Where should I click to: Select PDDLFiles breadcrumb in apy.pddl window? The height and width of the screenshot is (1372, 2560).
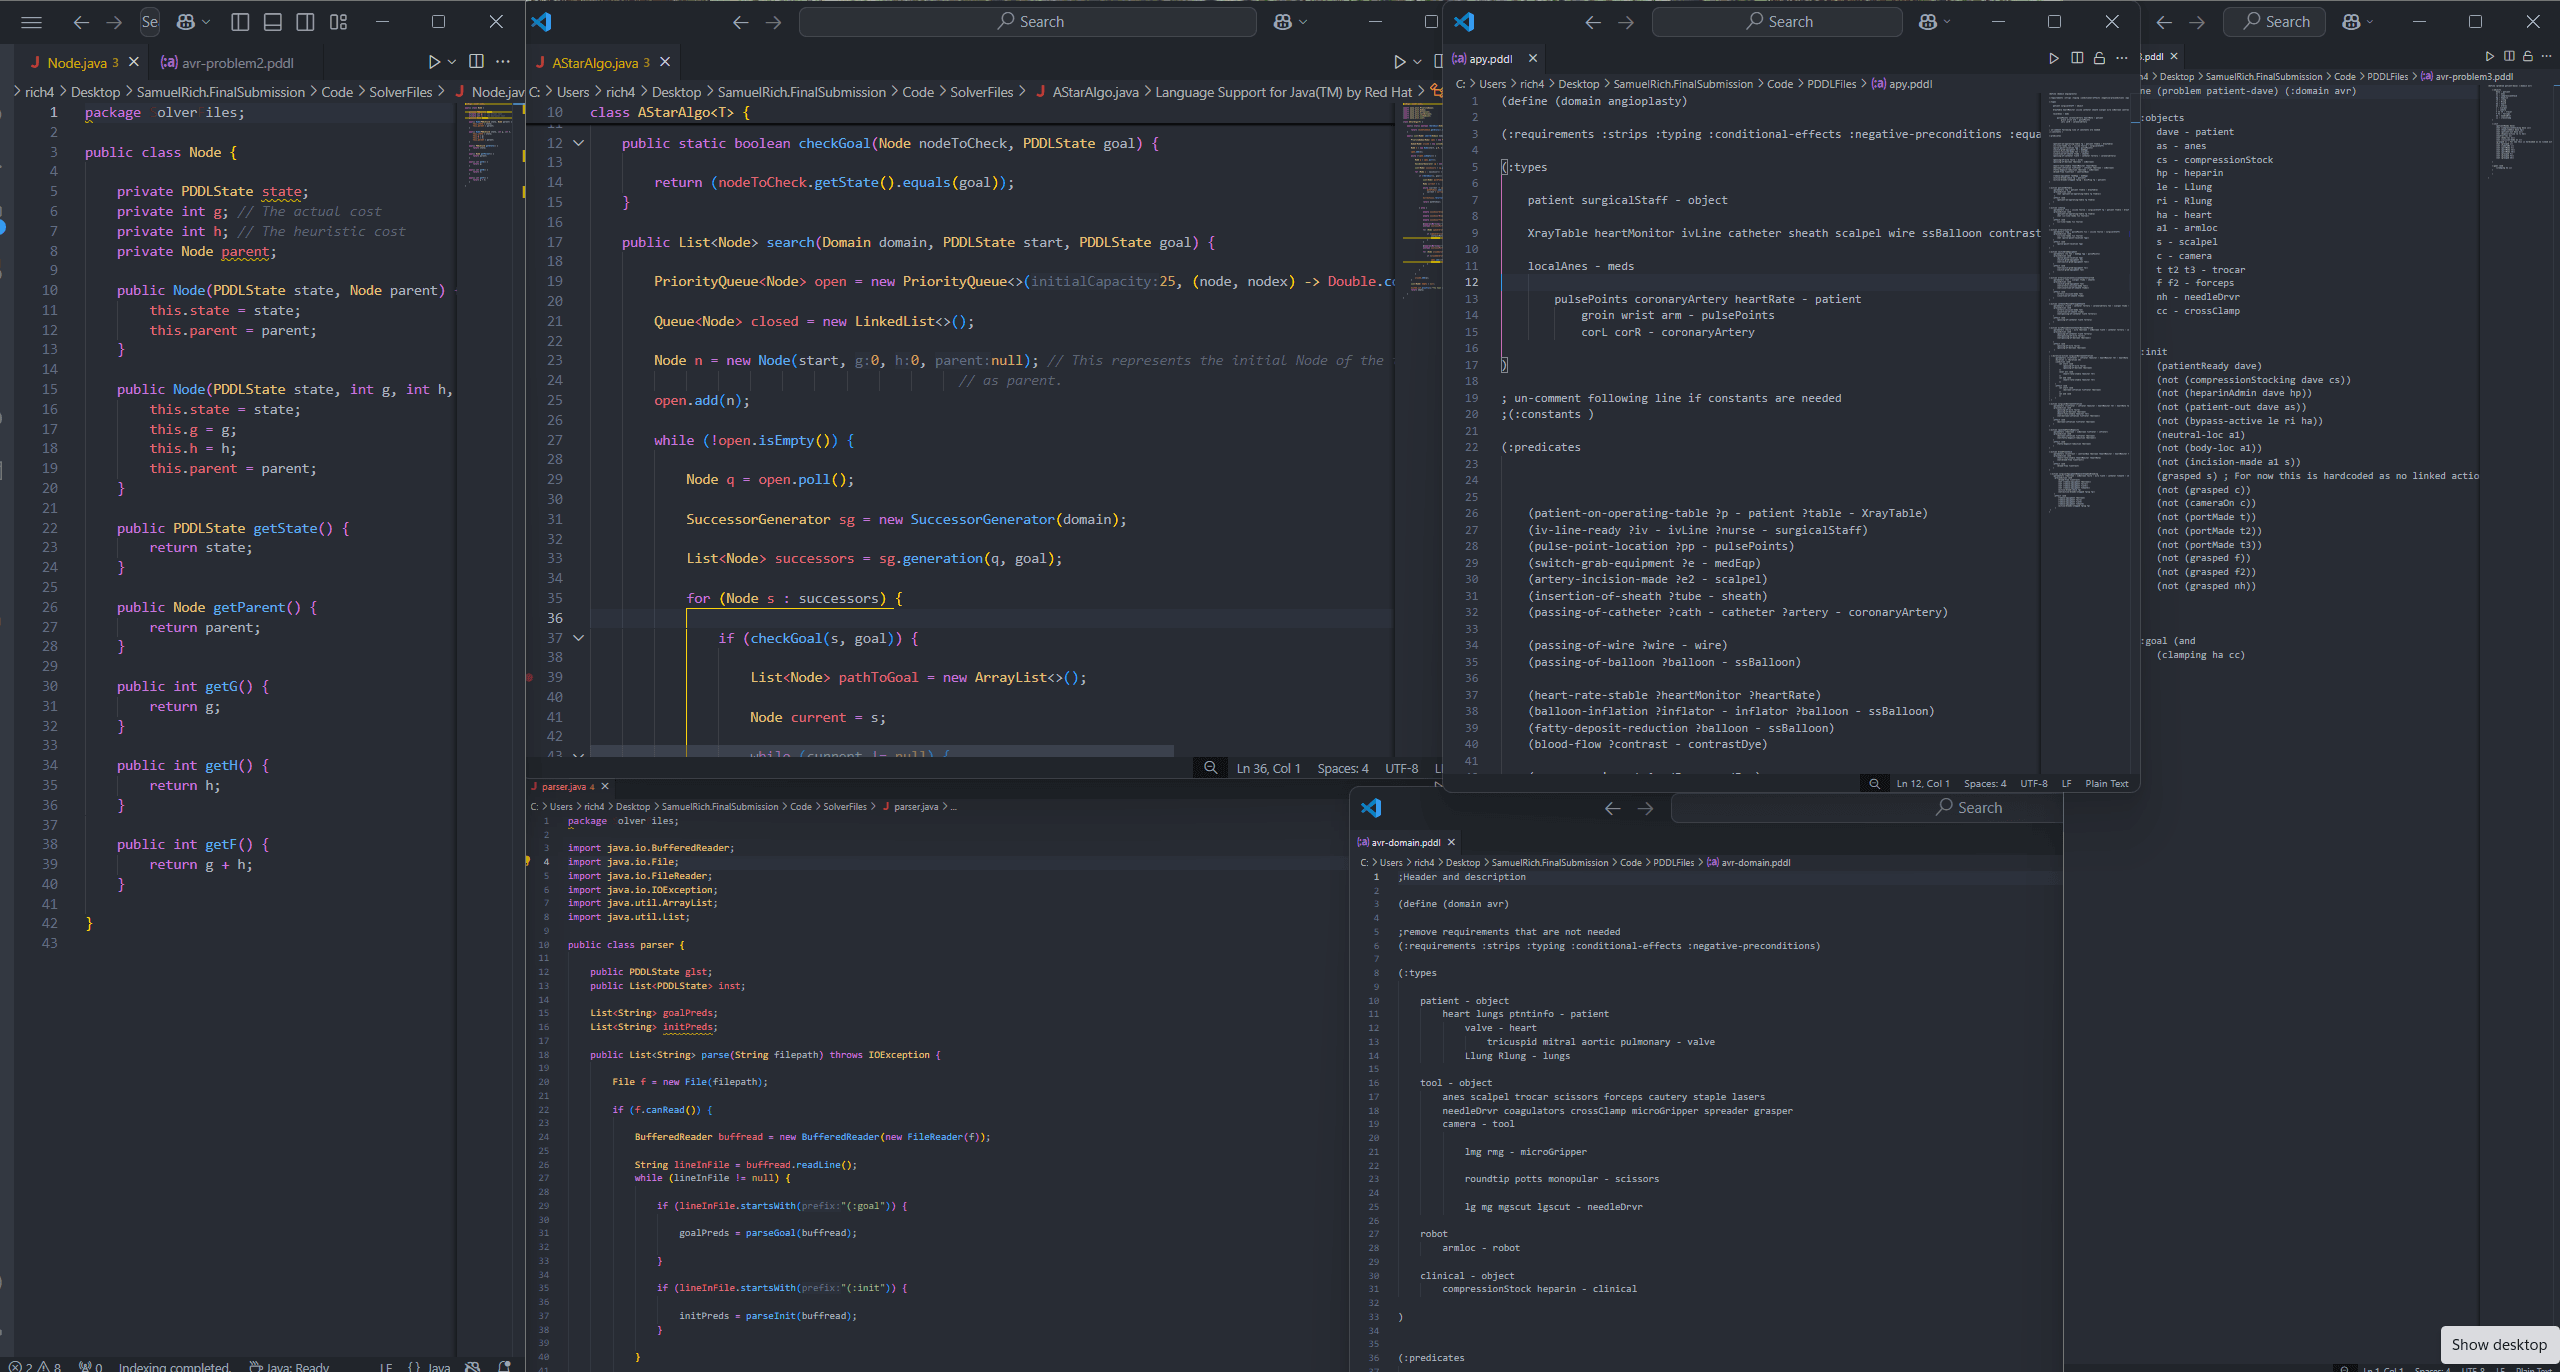pos(1832,84)
